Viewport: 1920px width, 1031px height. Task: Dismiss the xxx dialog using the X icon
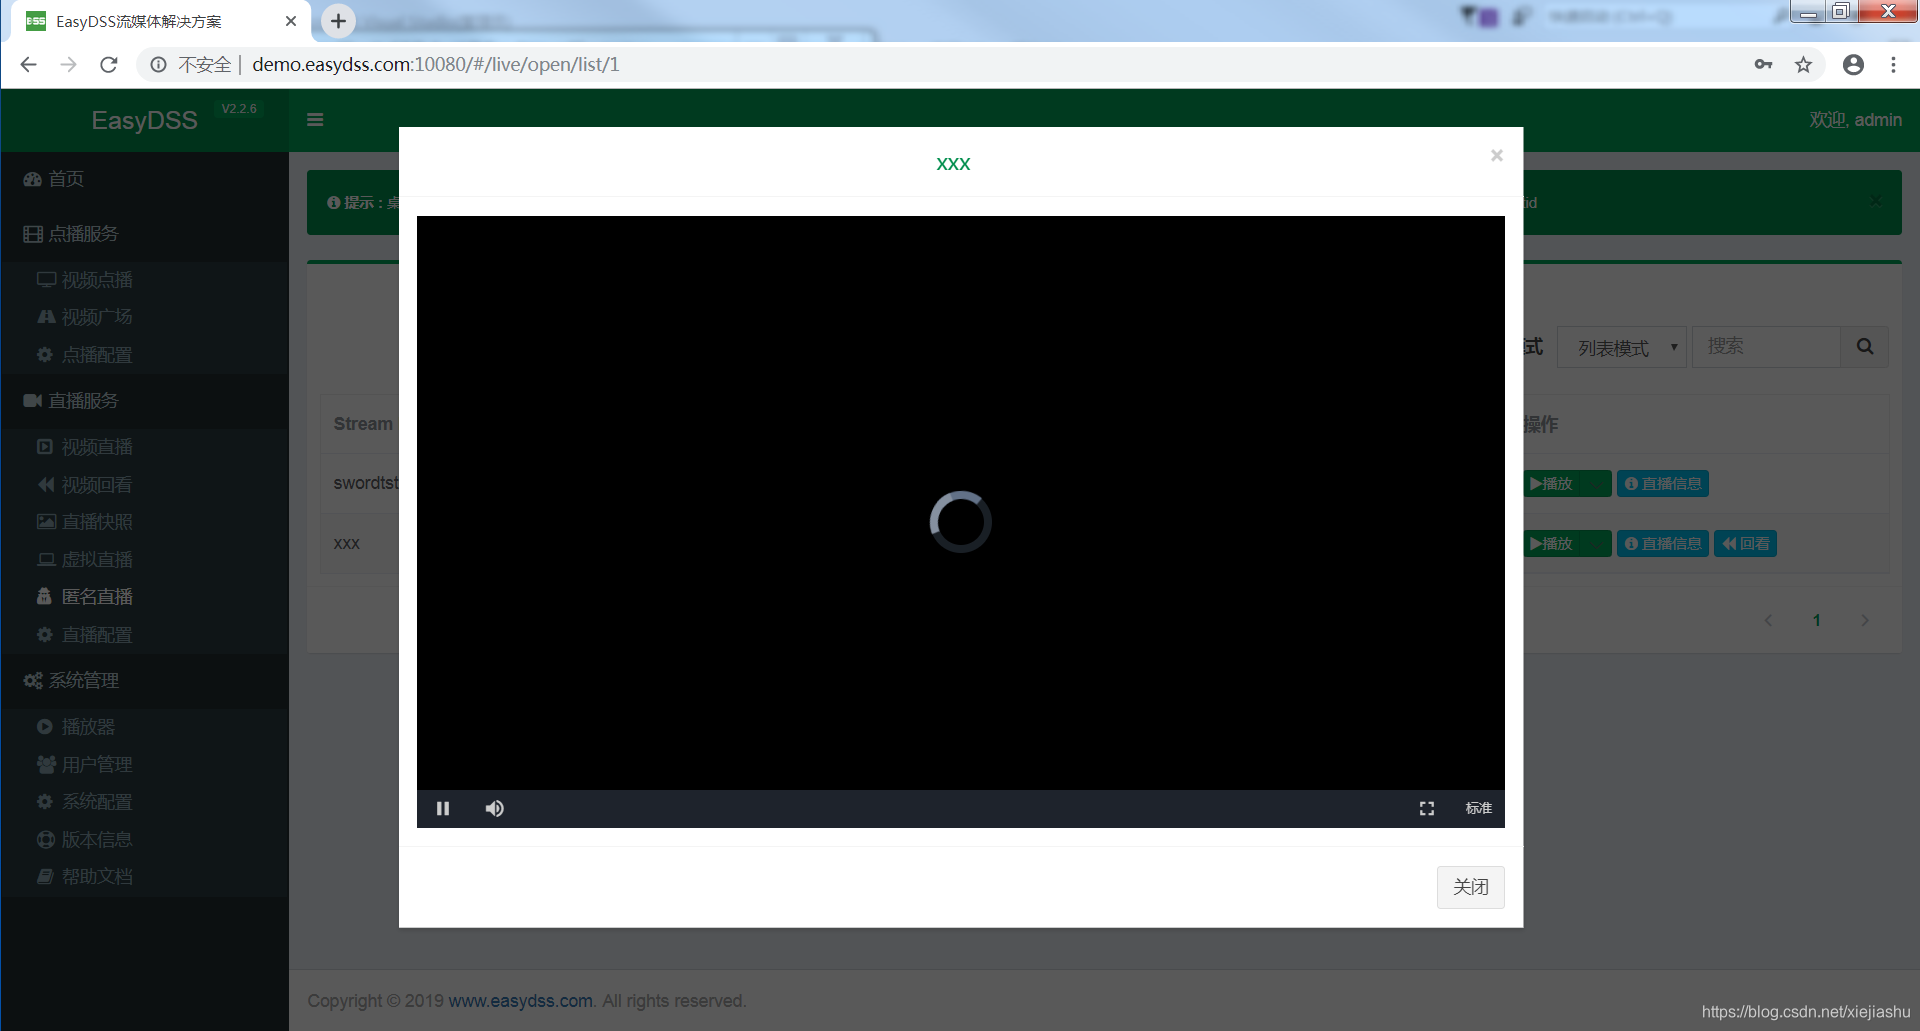click(x=1497, y=155)
